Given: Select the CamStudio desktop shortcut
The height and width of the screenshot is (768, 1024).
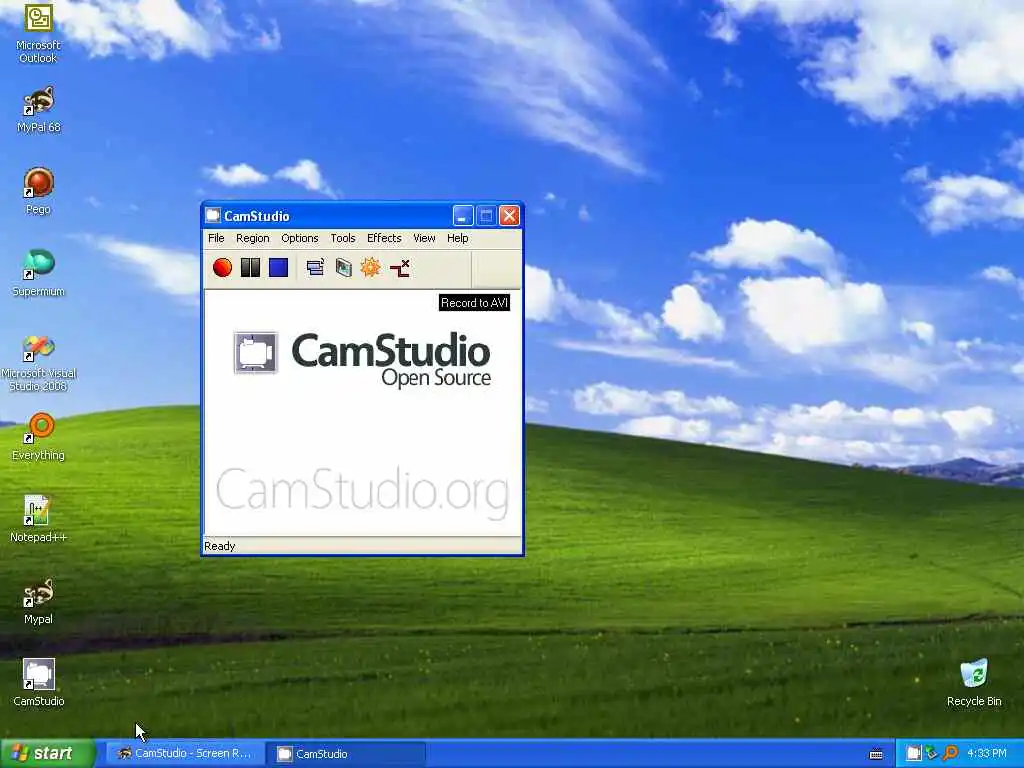Looking at the screenshot, I should click(x=39, y=683).
